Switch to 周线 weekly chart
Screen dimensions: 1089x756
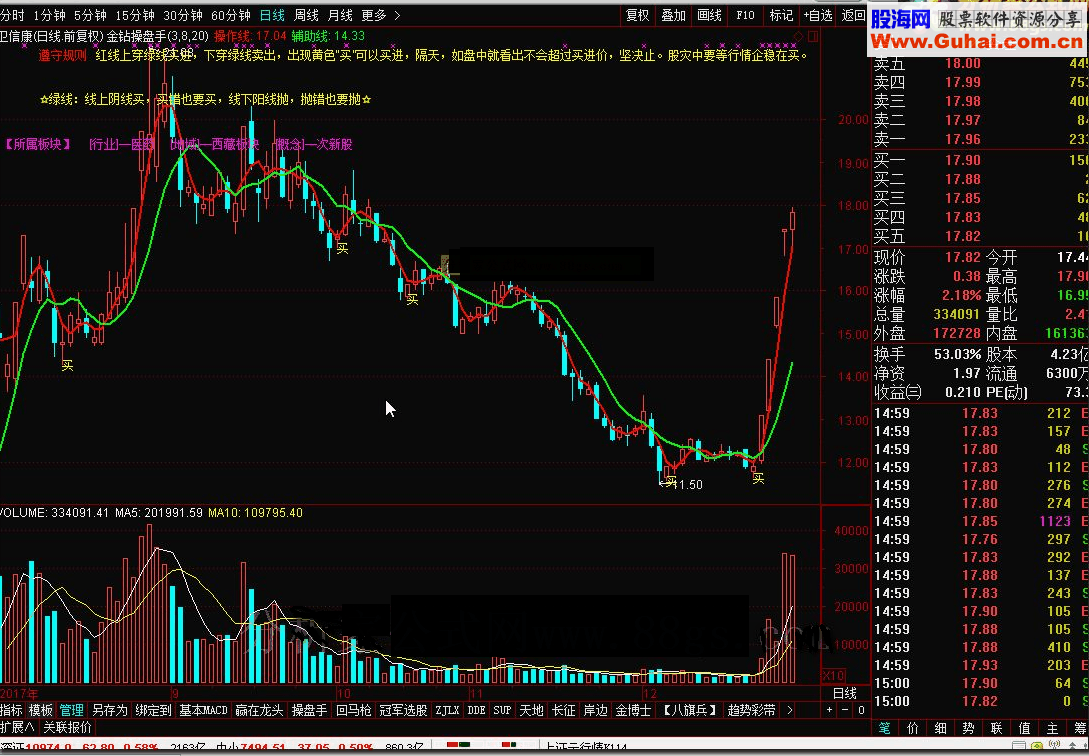[x=306, y=15]
